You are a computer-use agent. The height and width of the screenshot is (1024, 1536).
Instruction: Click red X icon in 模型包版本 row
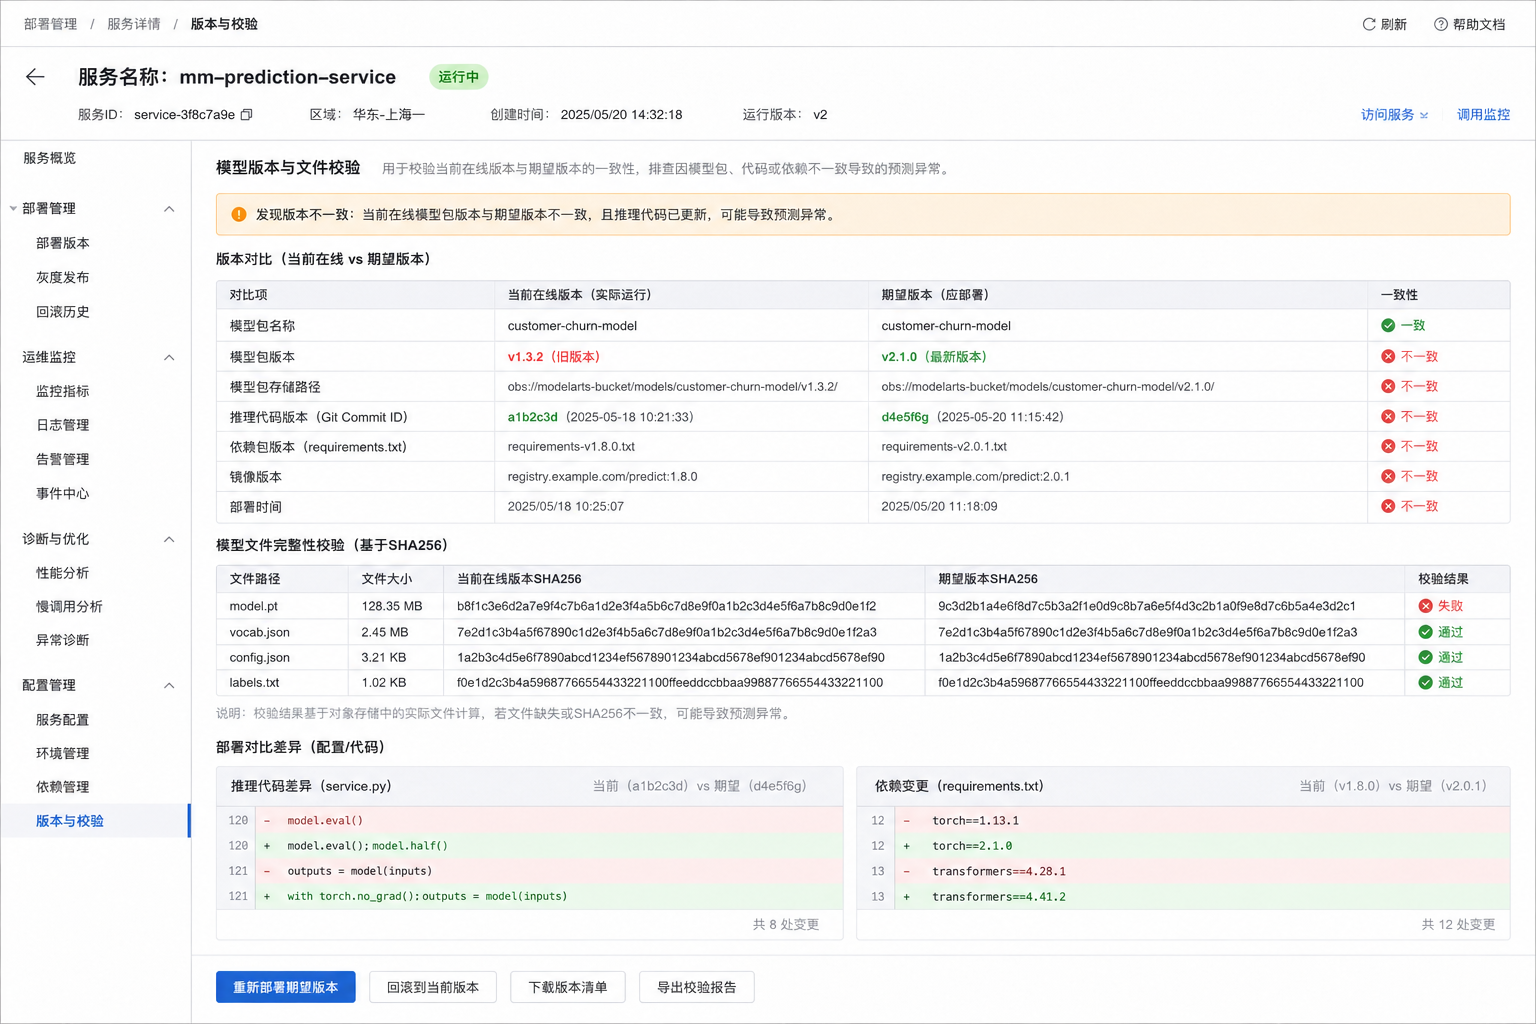pyautogui.click(x=1388, y=356)
